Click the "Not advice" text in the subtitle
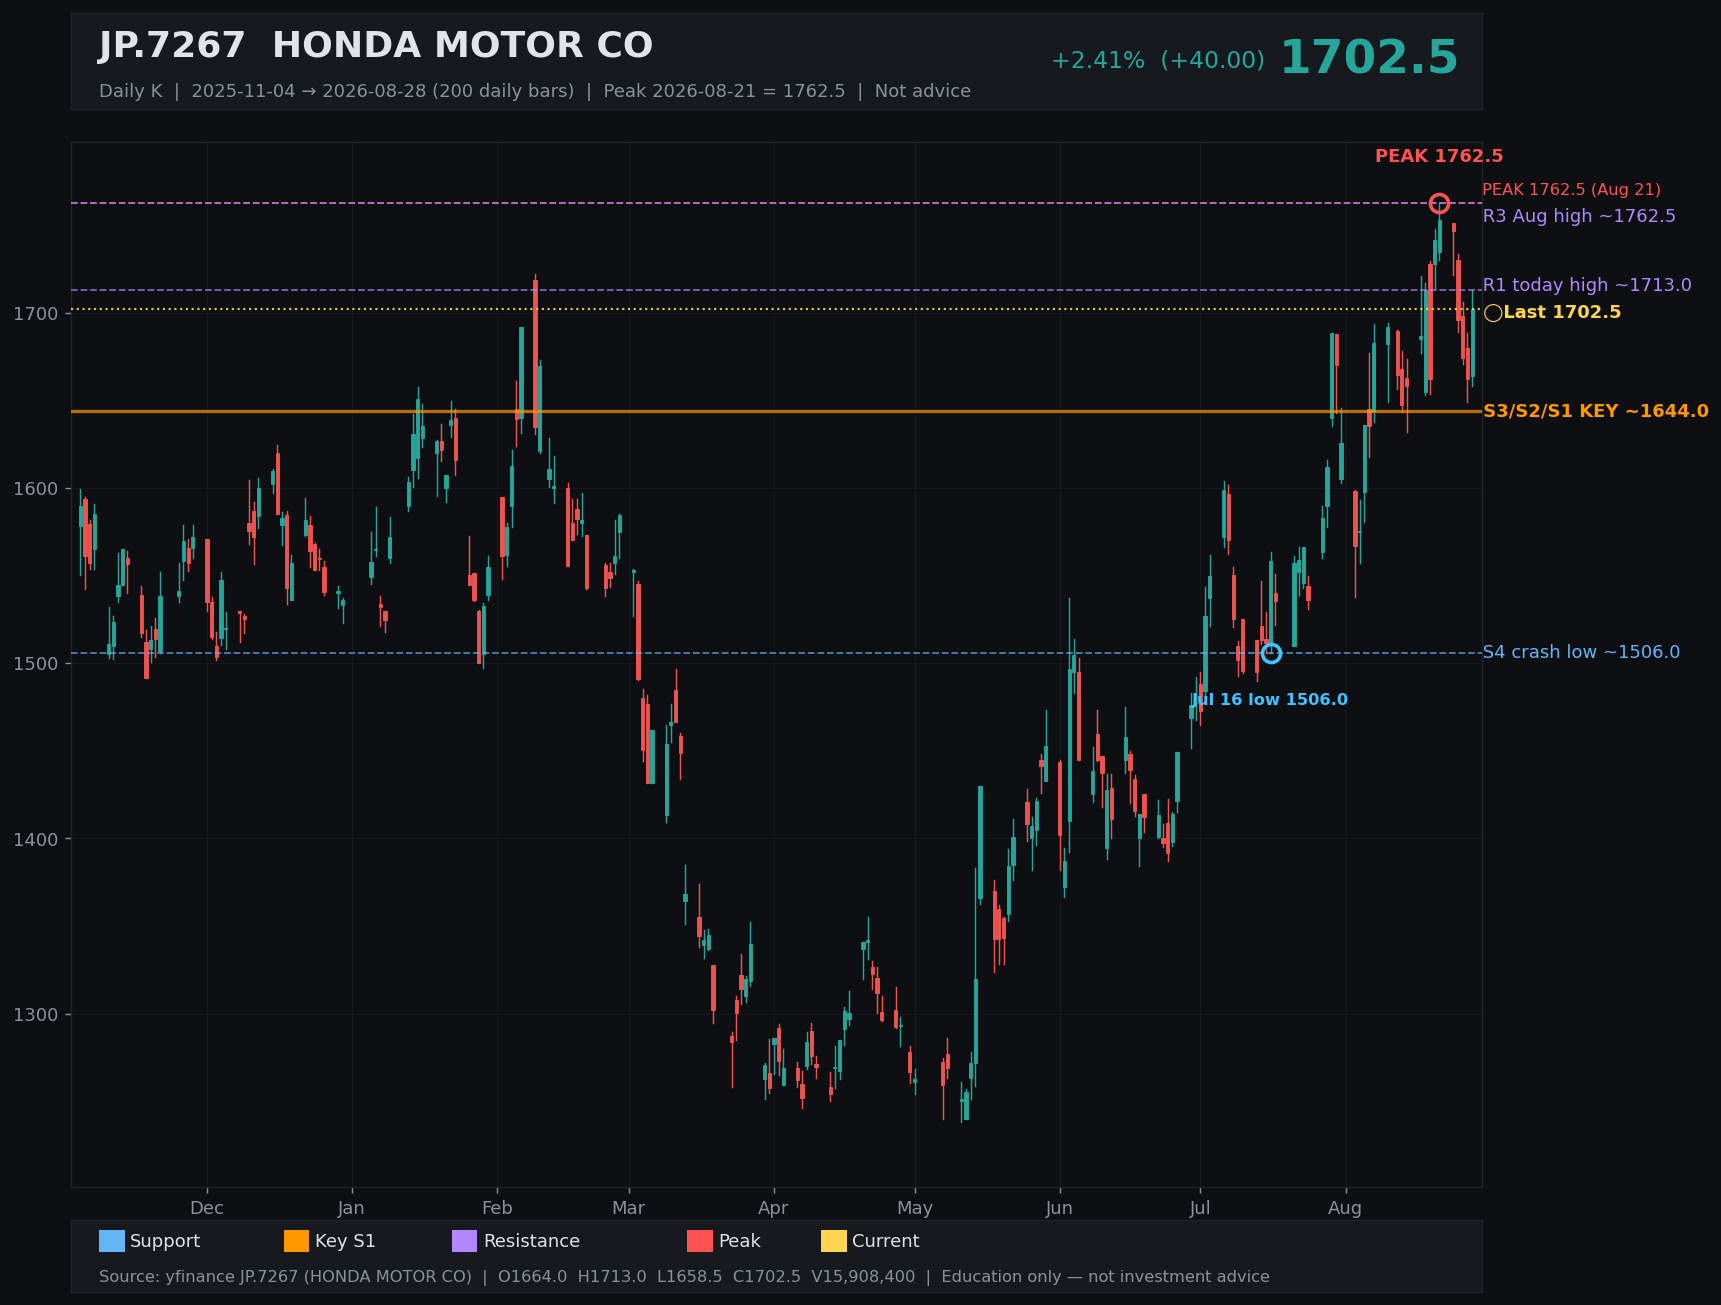1721x1305 pixels. [923, 91]
